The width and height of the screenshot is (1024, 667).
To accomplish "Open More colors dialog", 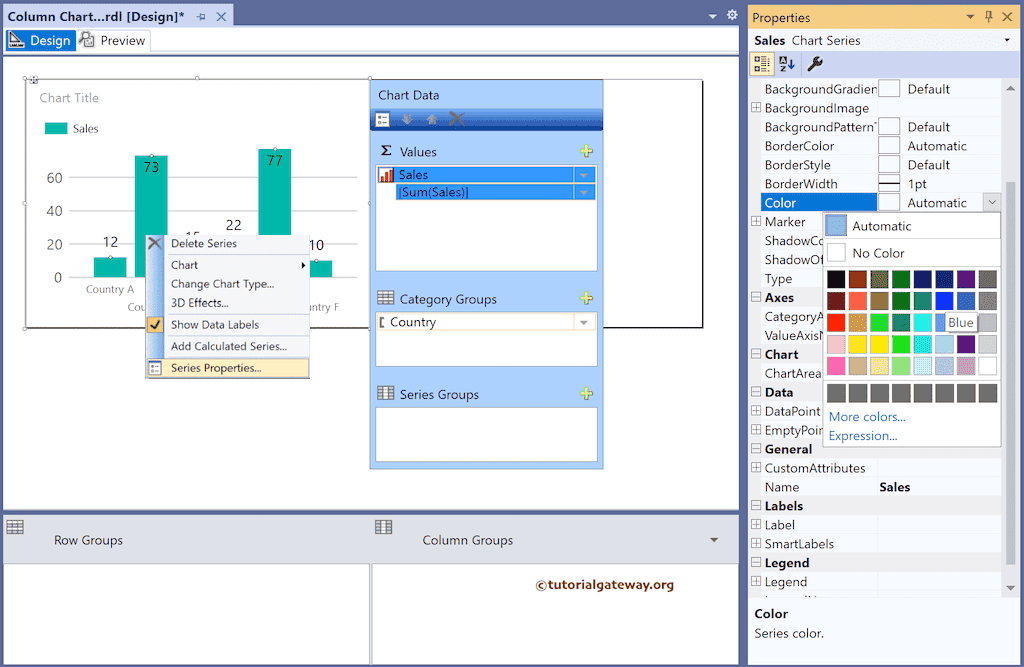I will point(866,417).
